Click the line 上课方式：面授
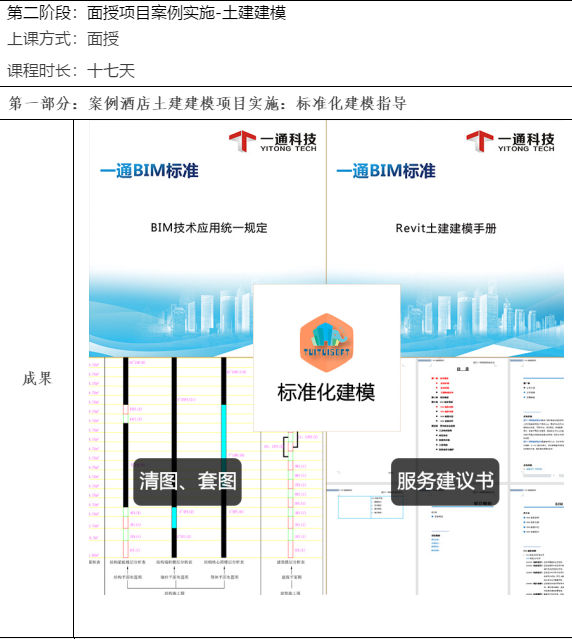 click(x=63, y=39)
